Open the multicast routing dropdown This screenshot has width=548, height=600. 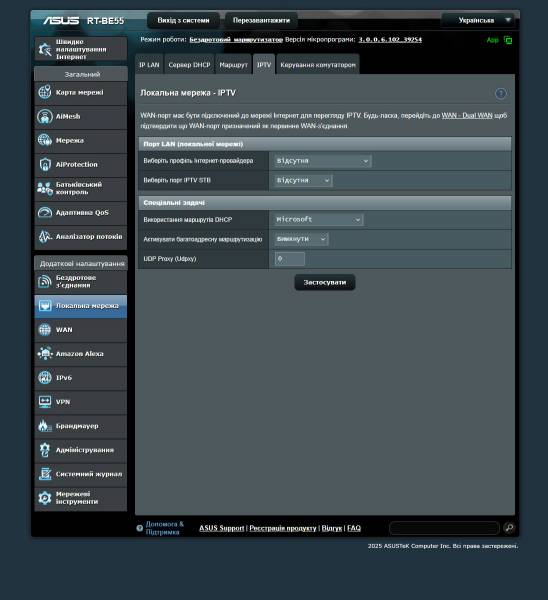(x=301, y=239)
